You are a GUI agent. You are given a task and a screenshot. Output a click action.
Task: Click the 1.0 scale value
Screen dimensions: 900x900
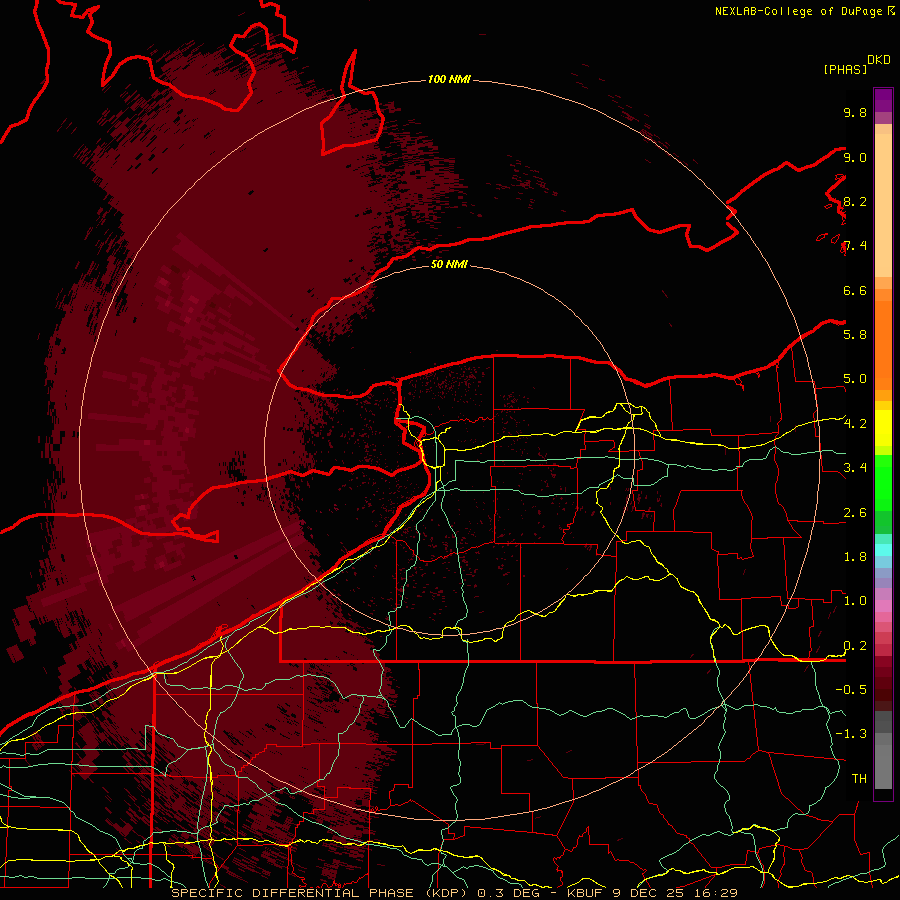[855, 600]
